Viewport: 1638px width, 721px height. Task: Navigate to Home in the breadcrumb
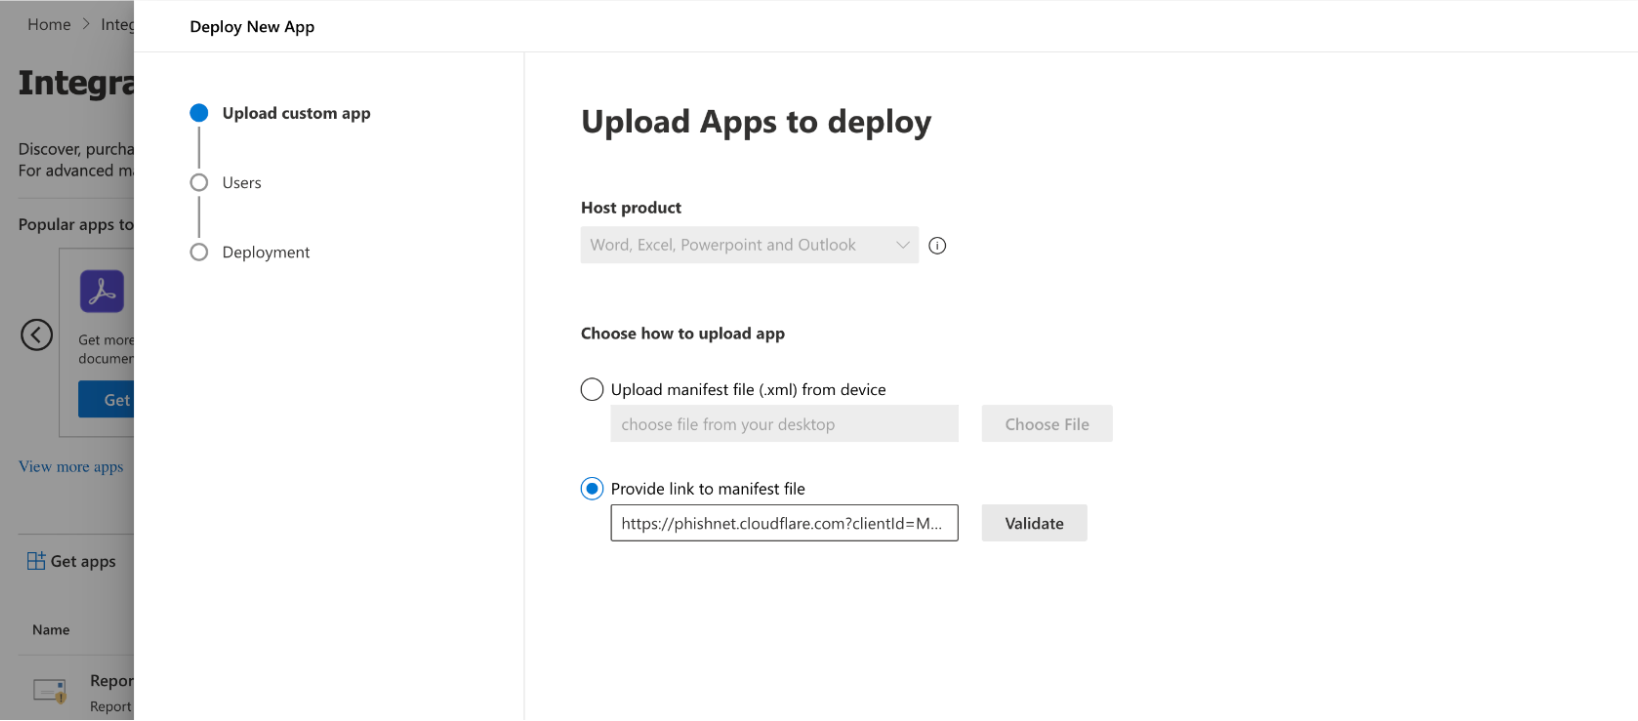click(49, 25)
